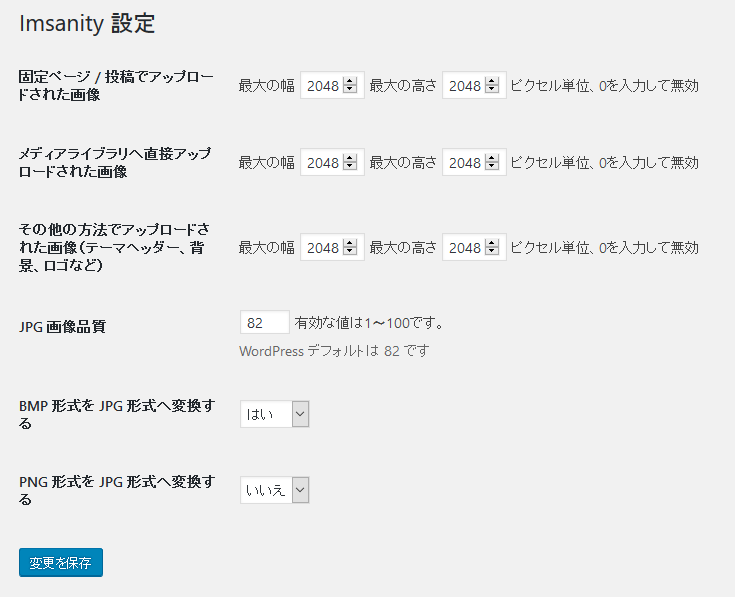Decrease max height for メディアライブラリ uploads
The height and width of the screenshot is (597, 735).
(492, 167)
